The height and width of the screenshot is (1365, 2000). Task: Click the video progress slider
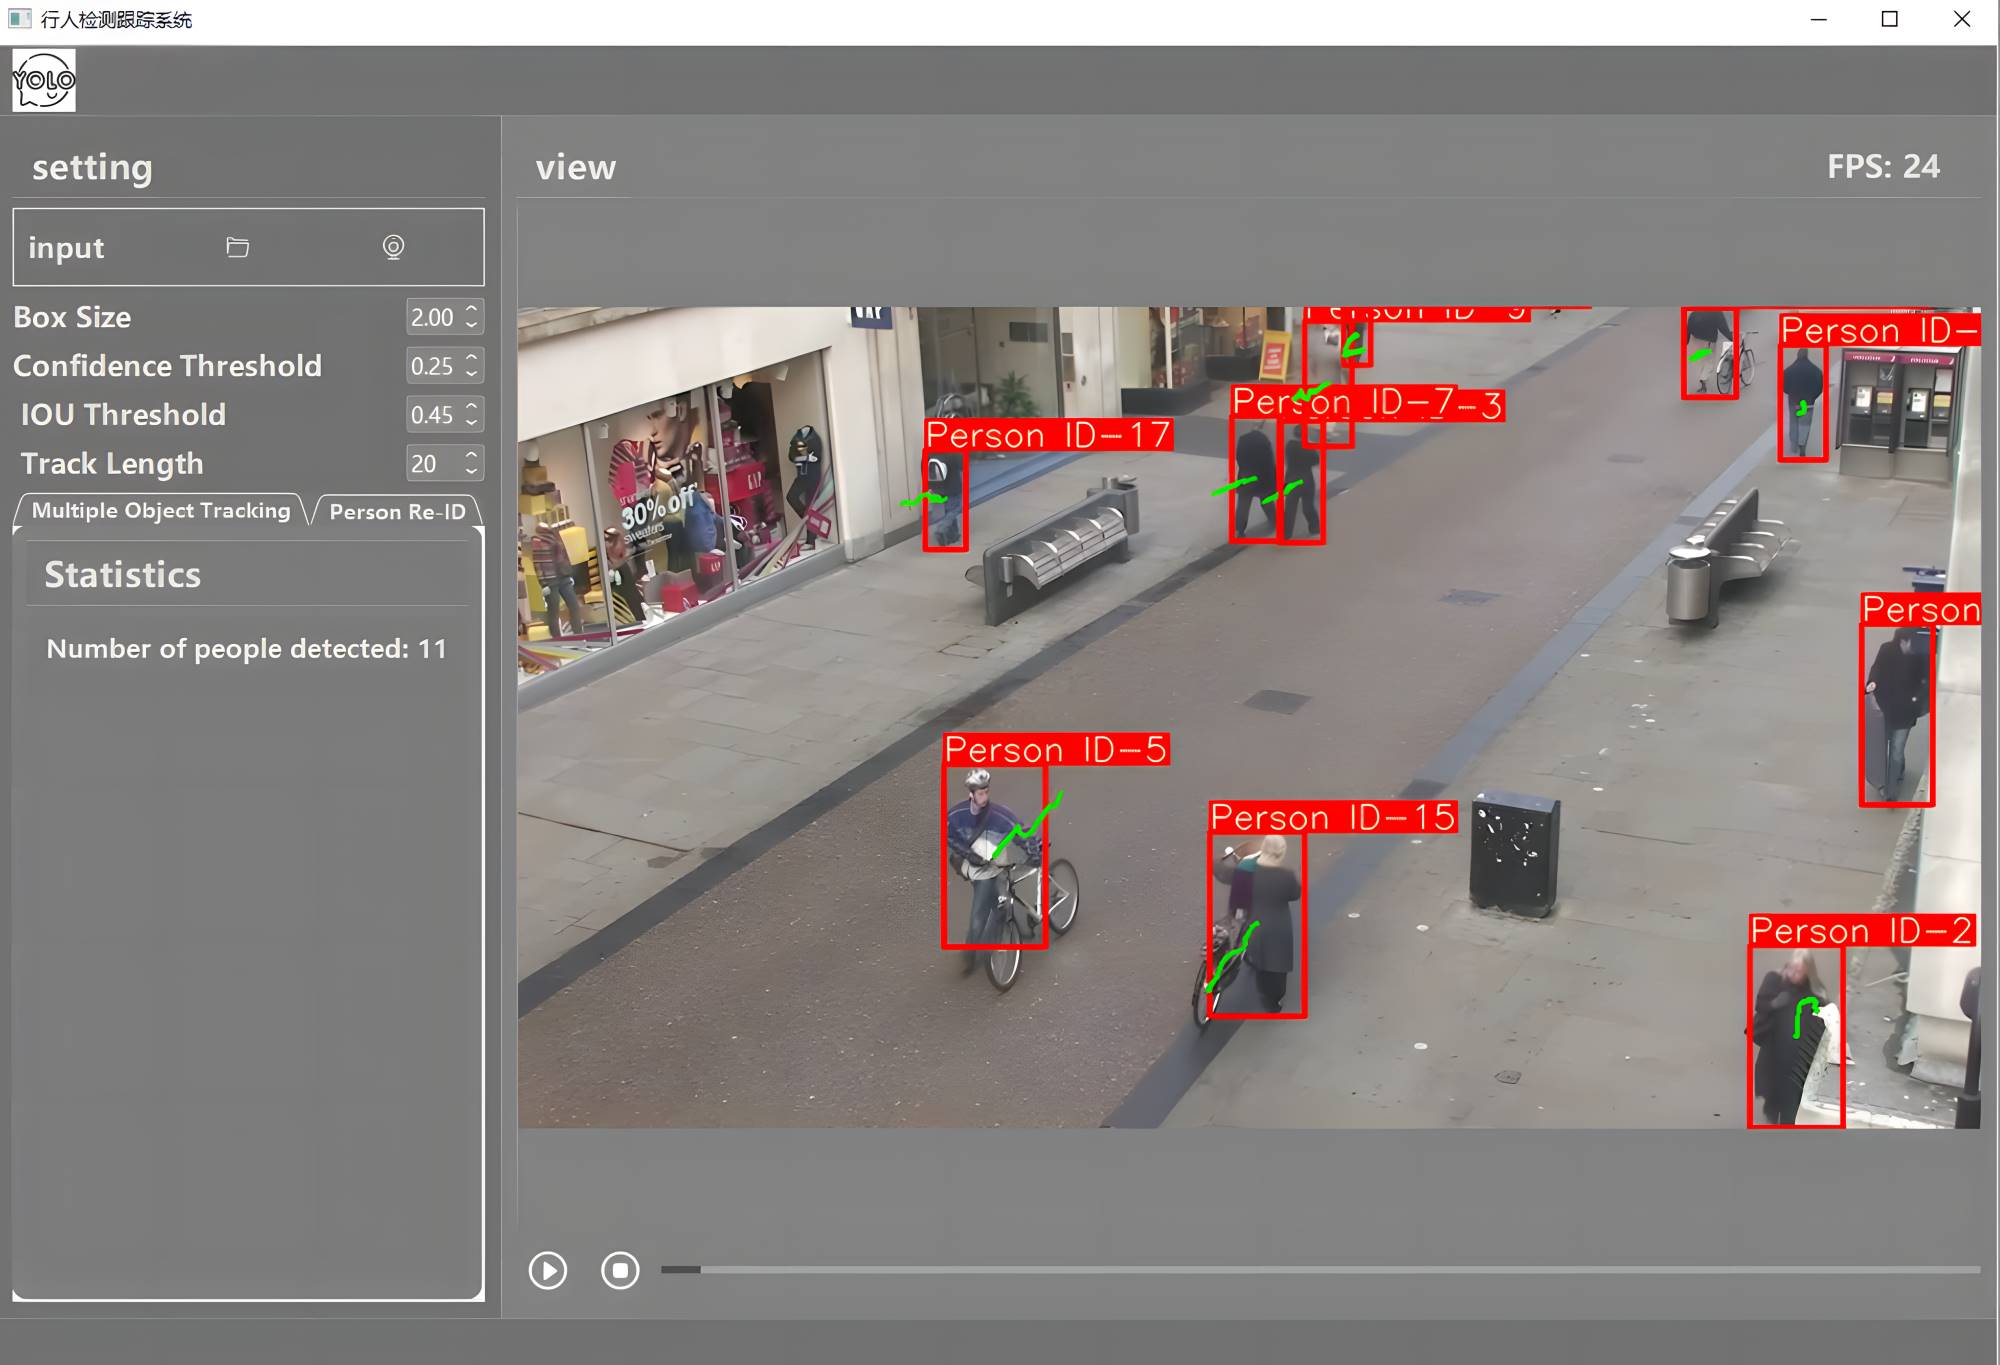pos(1320,1270)
